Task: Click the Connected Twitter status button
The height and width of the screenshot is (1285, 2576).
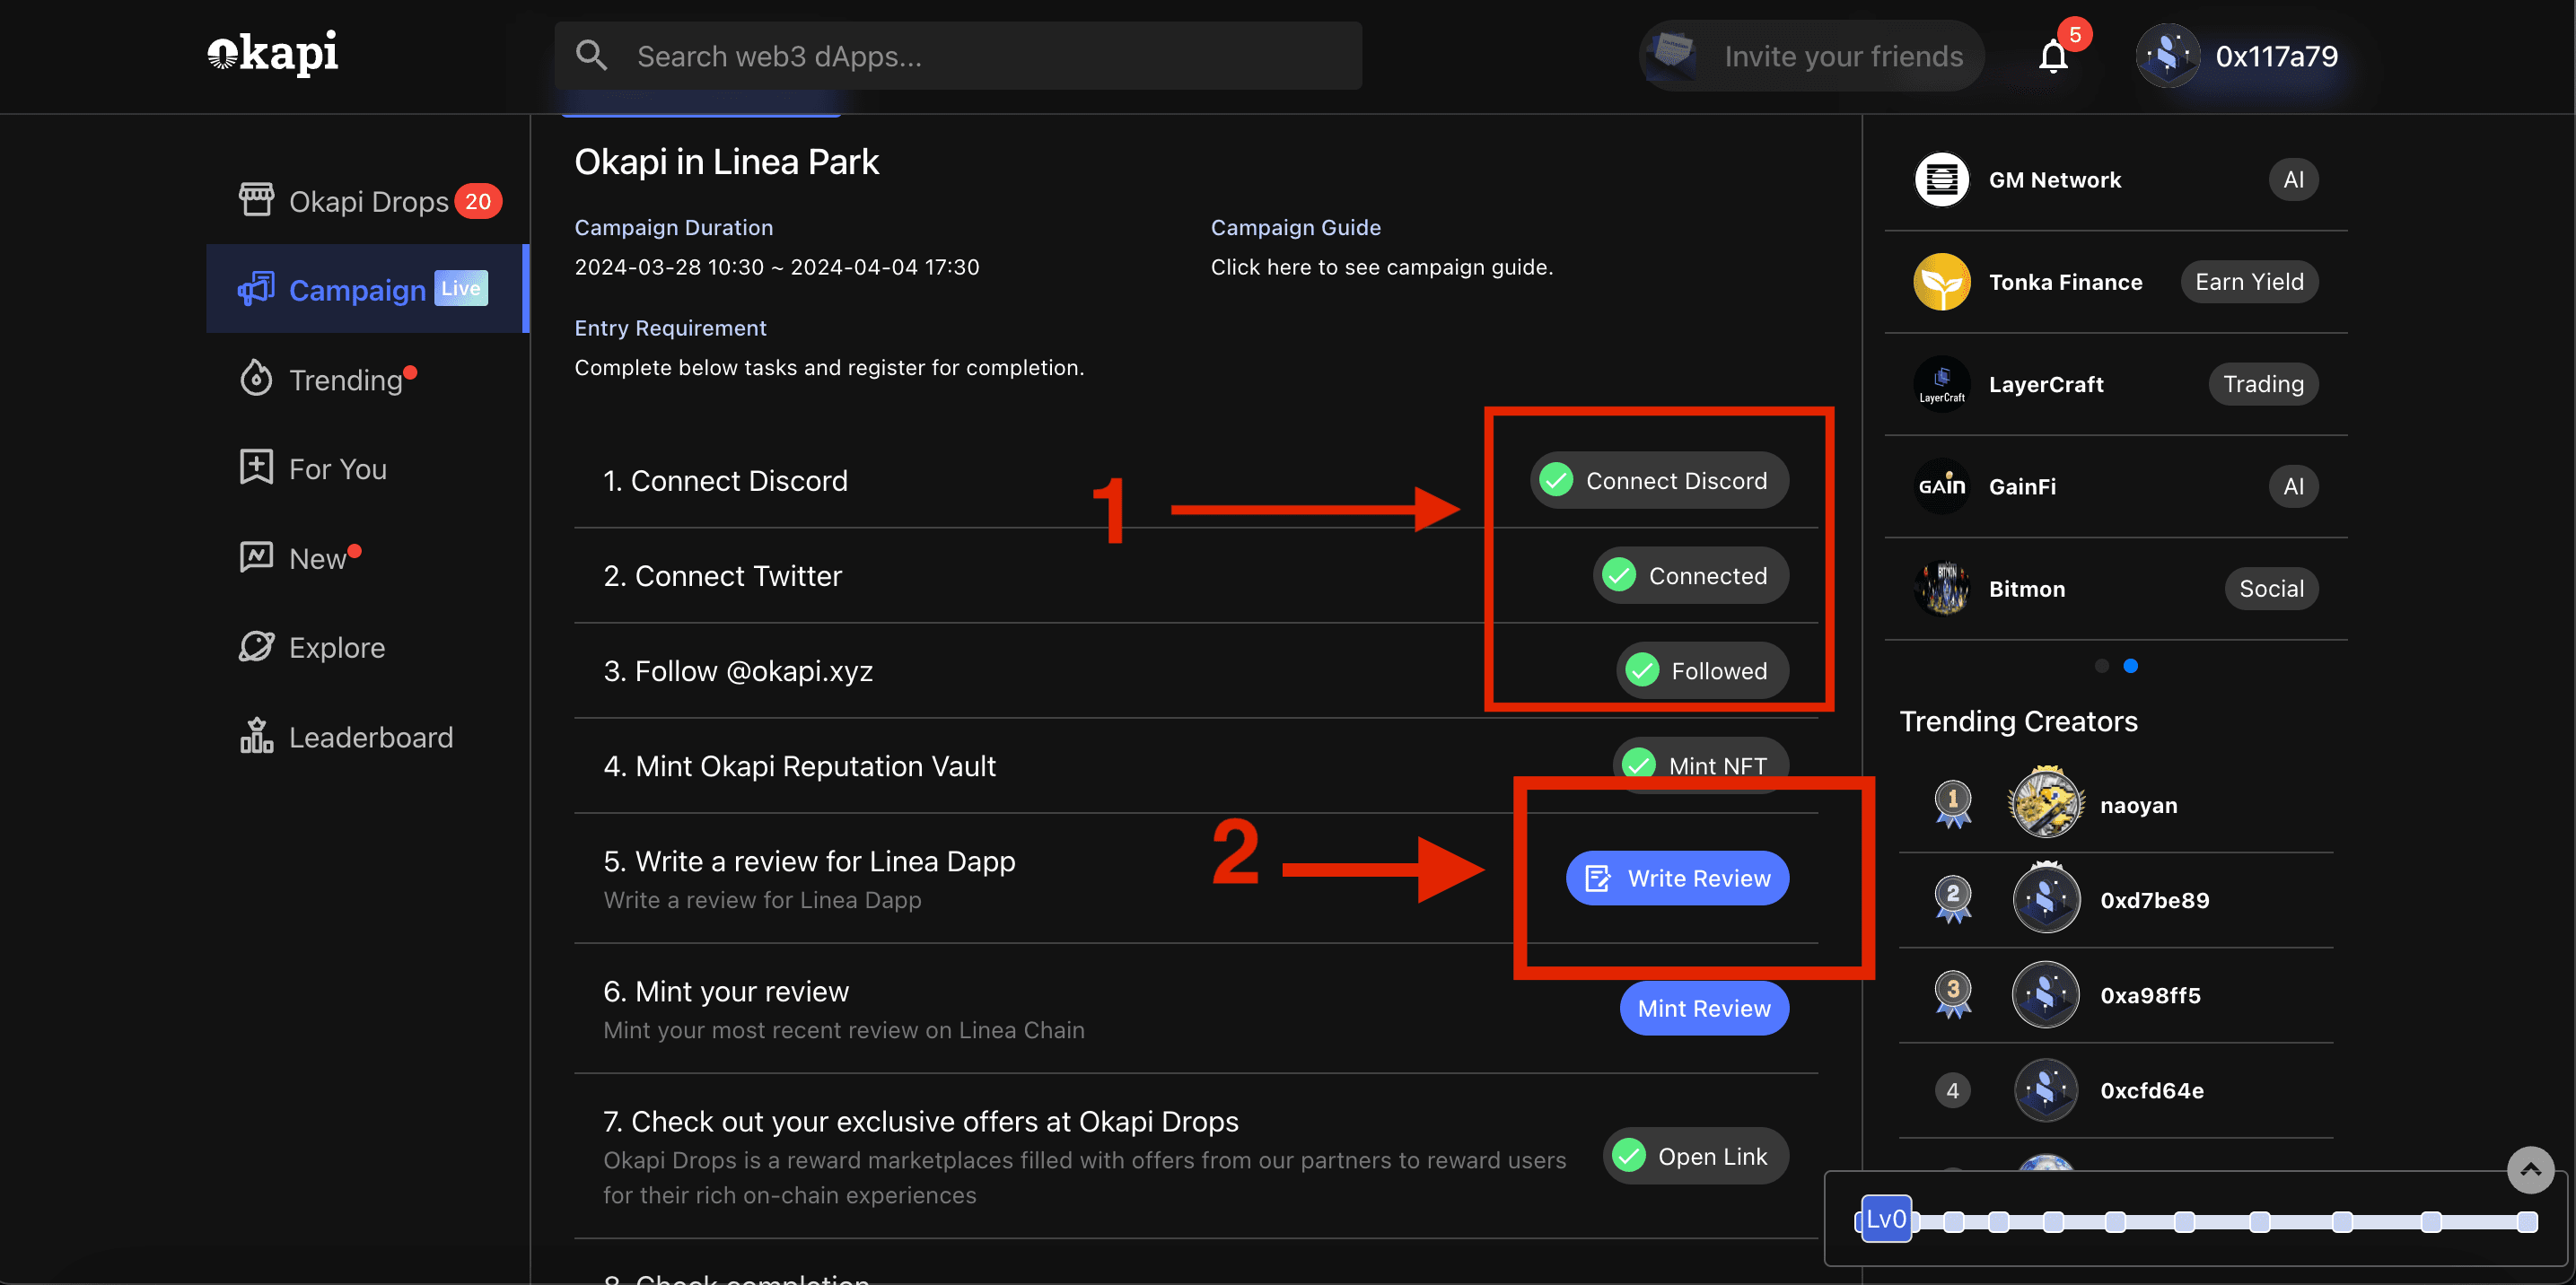Action: point(1690,575)
